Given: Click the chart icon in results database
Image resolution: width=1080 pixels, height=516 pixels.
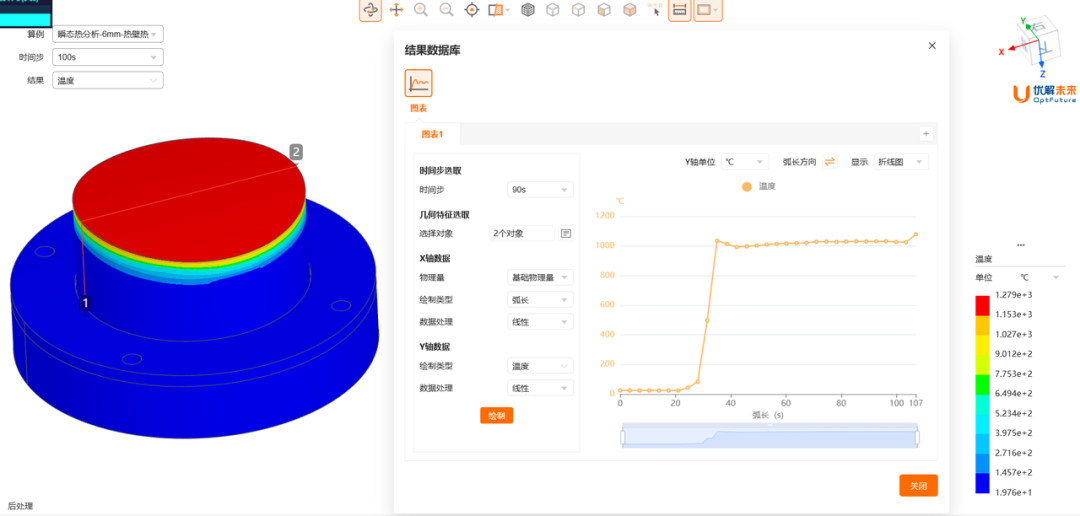Looking at the screenshot, I should click(418, 83).
